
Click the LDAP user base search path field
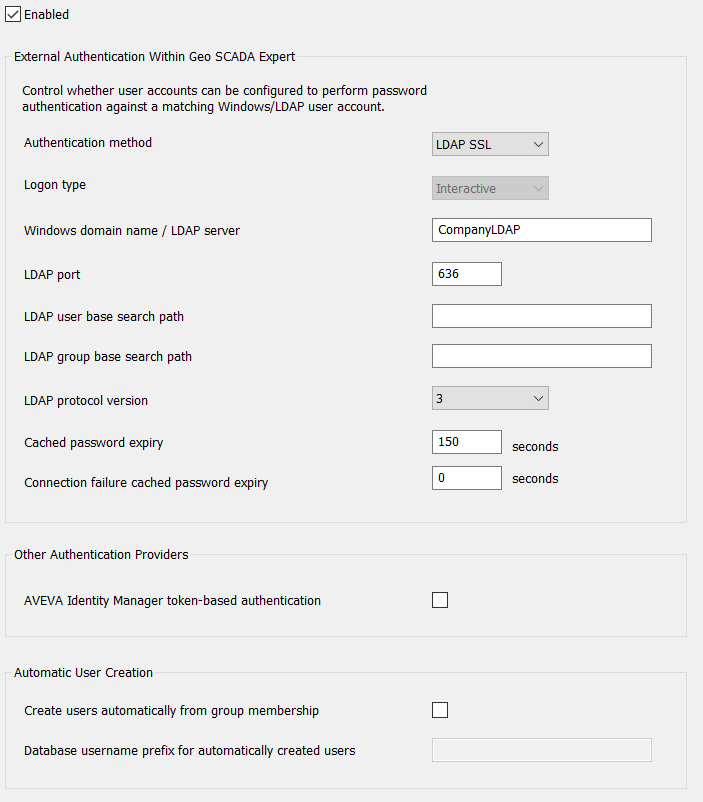pyautogui.click(x=541, y=316)
